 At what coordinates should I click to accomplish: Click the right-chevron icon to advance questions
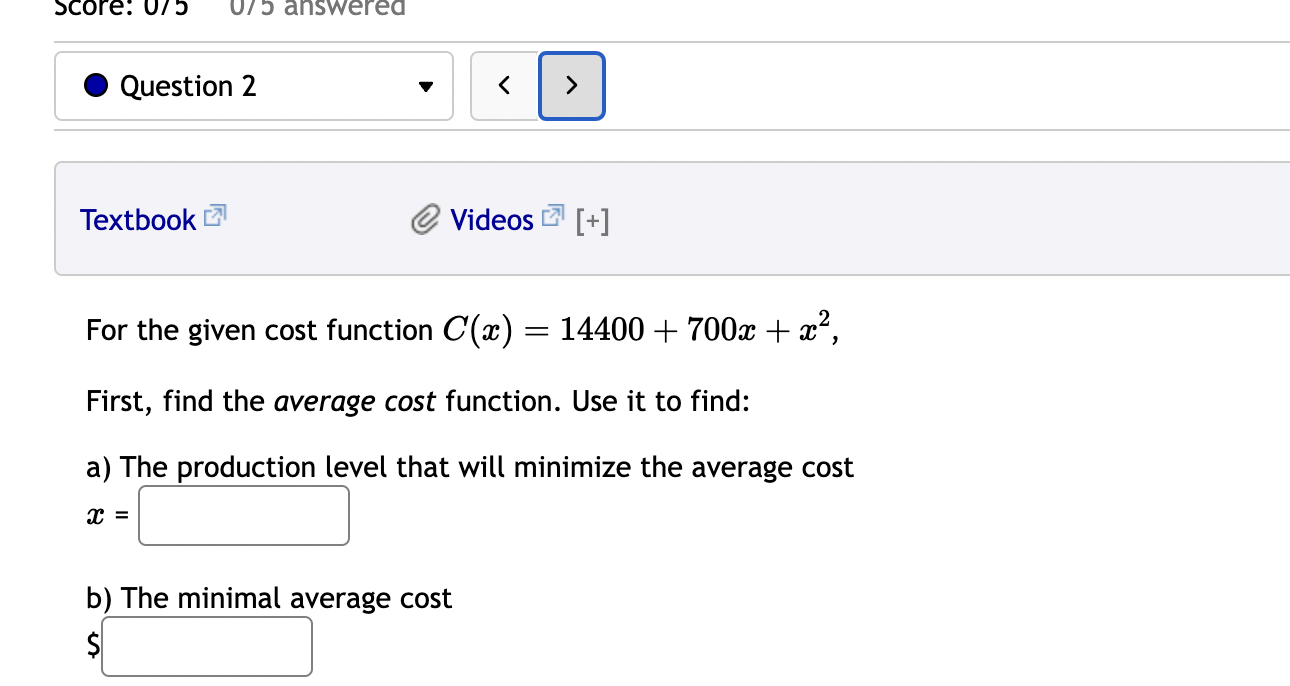tap(571, 86)
